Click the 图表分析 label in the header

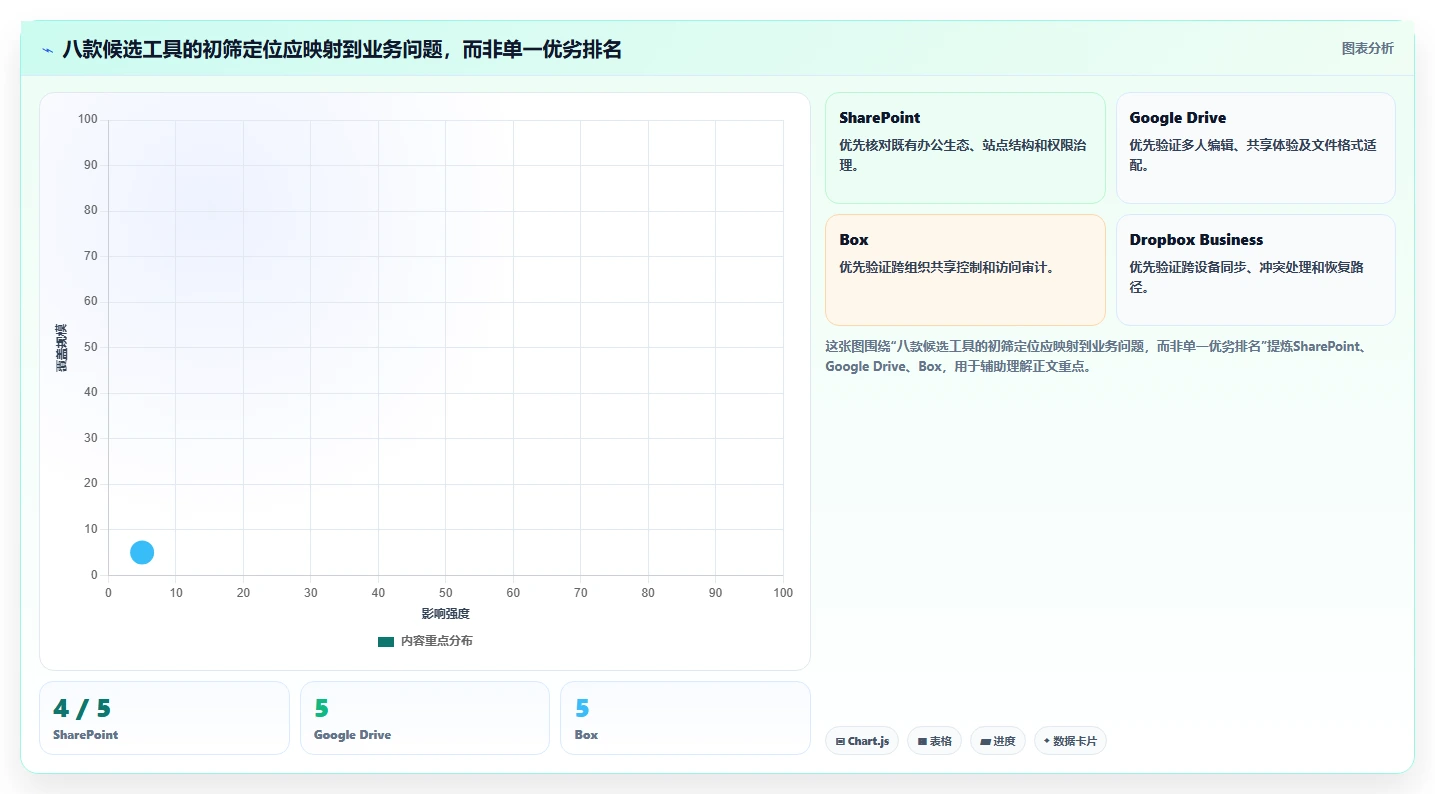(1367, 49)
